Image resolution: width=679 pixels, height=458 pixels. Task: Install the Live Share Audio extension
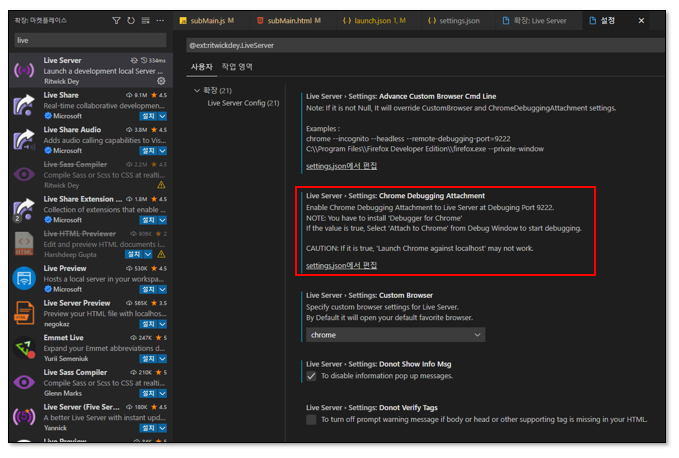coord(148,151)
